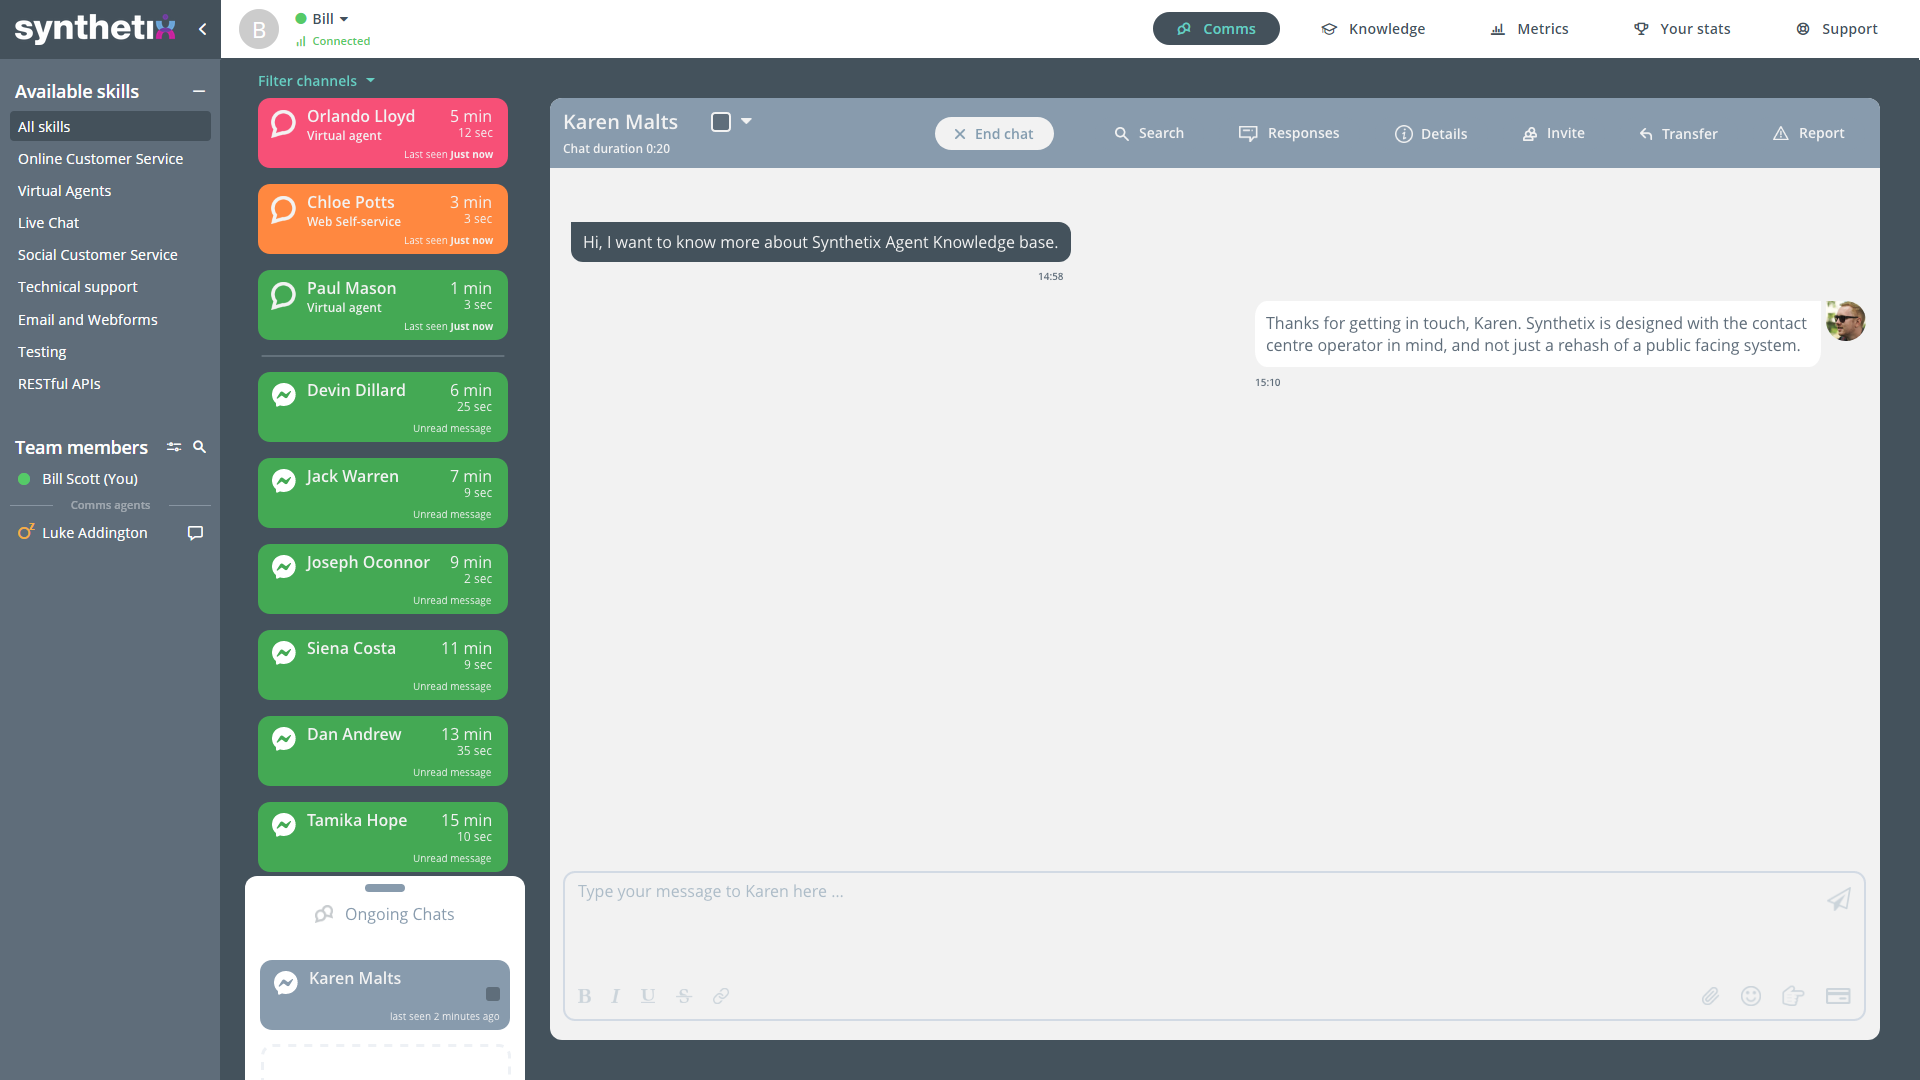Open the Support tab
Image resolution: width=1920 pixels, height=1080 pixels.
(1837, 29)
